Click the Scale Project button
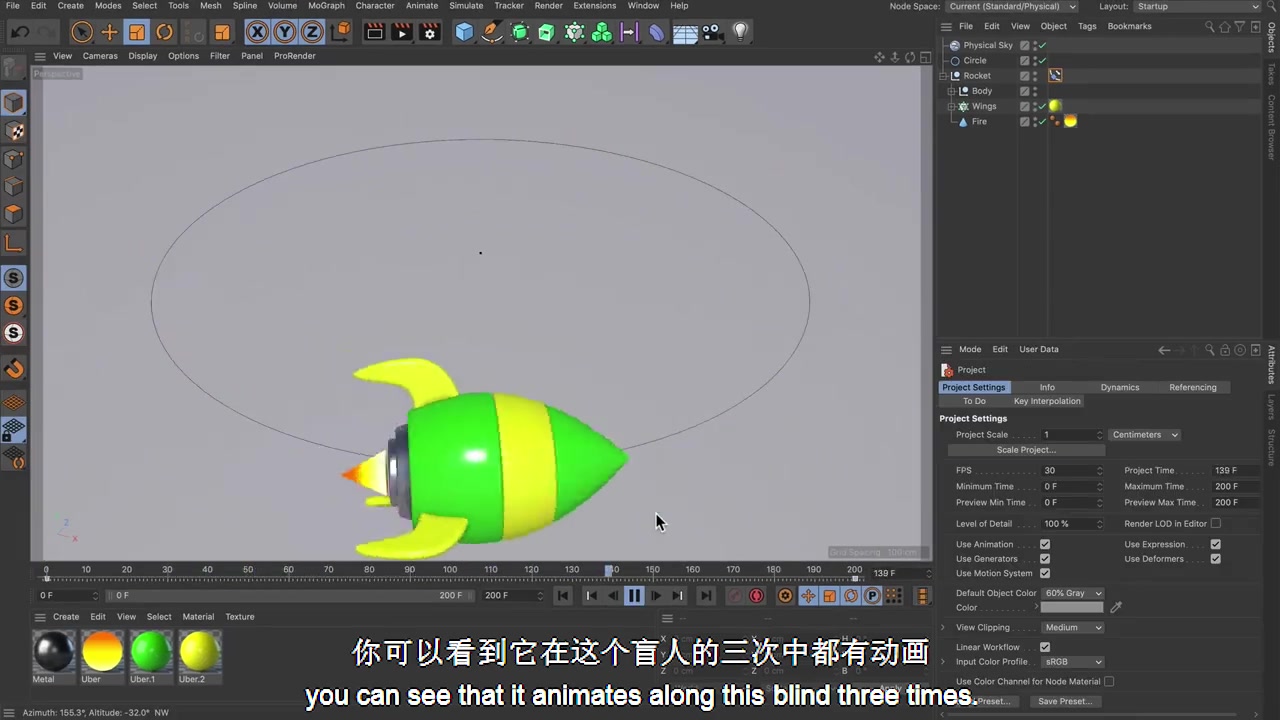The image size is (1280, 720). pyautogui.click(x=1026, y=449)
